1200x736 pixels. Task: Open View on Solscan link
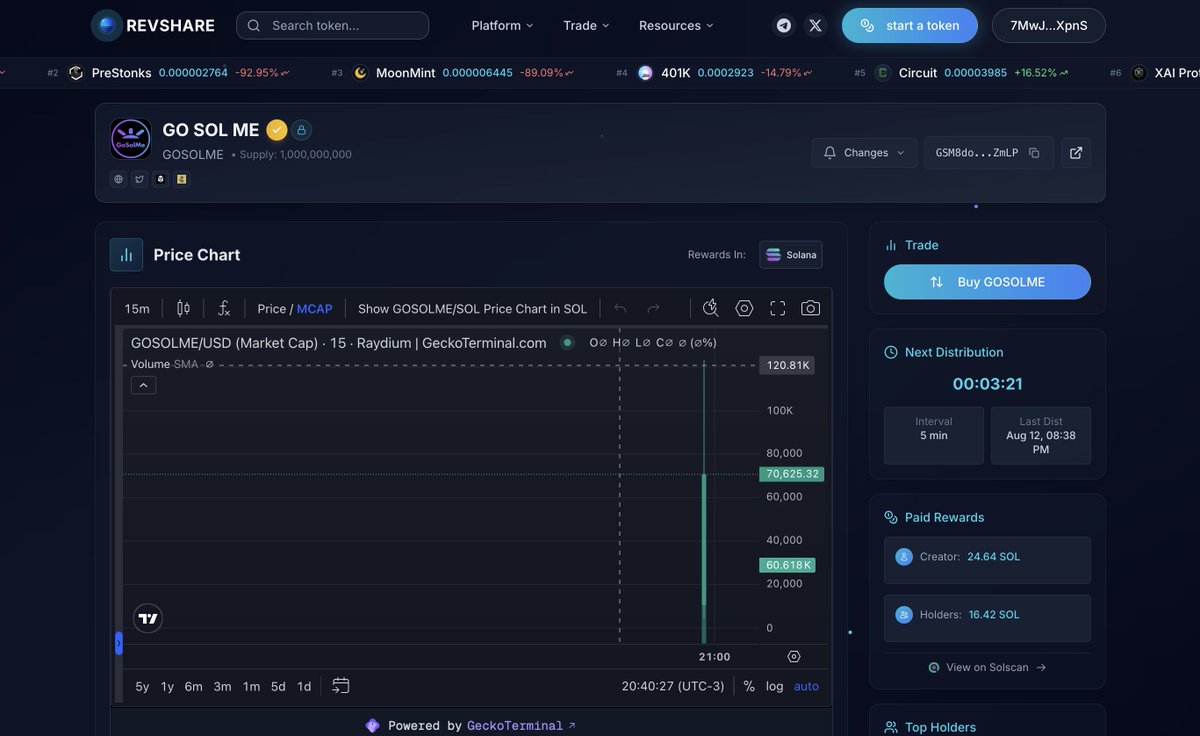pos(987,667)
